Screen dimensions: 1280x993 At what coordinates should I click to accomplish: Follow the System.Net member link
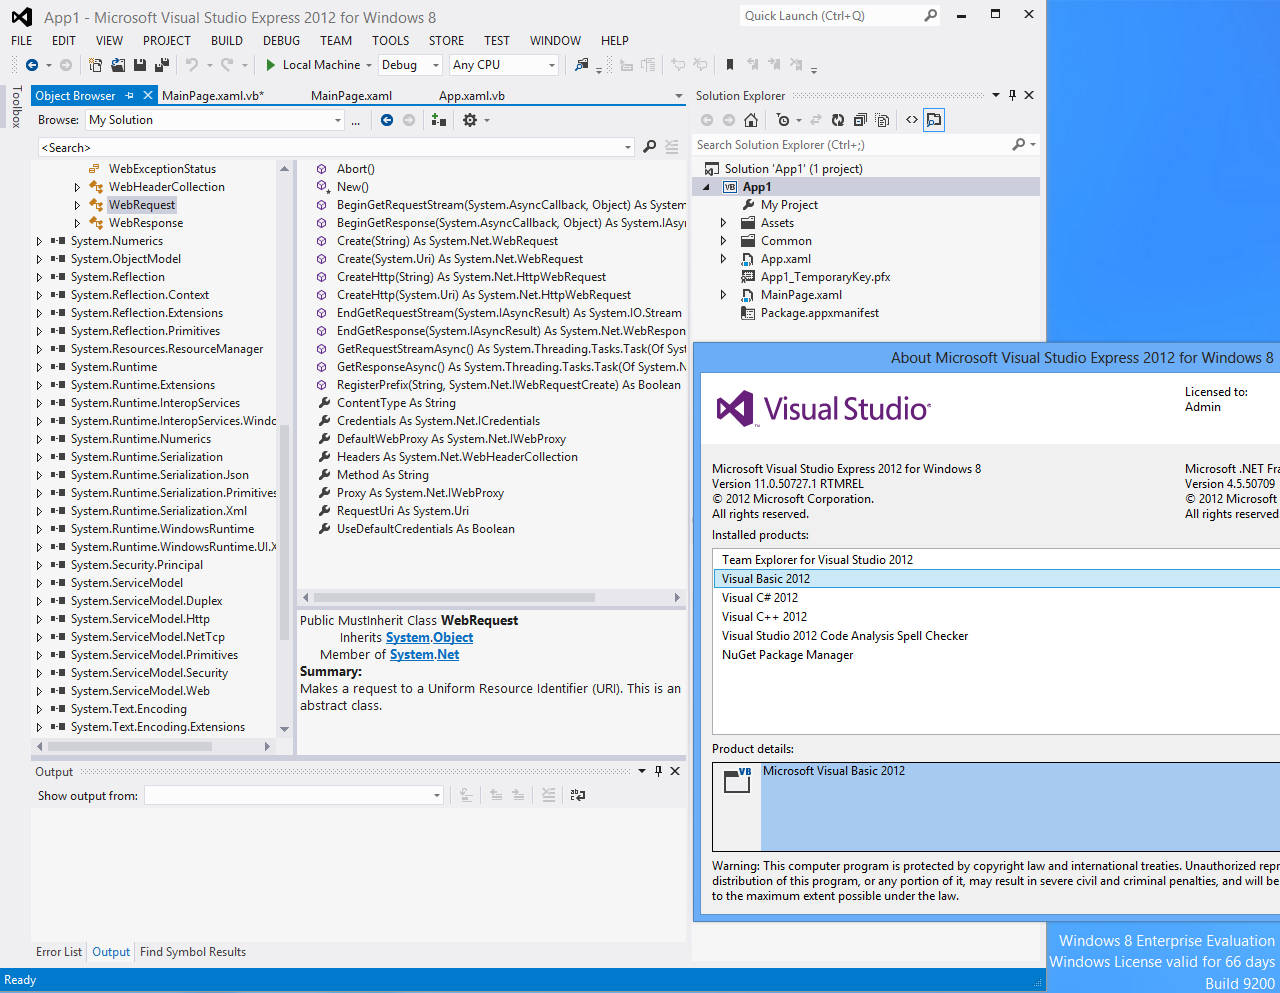(x=424, y=655)
